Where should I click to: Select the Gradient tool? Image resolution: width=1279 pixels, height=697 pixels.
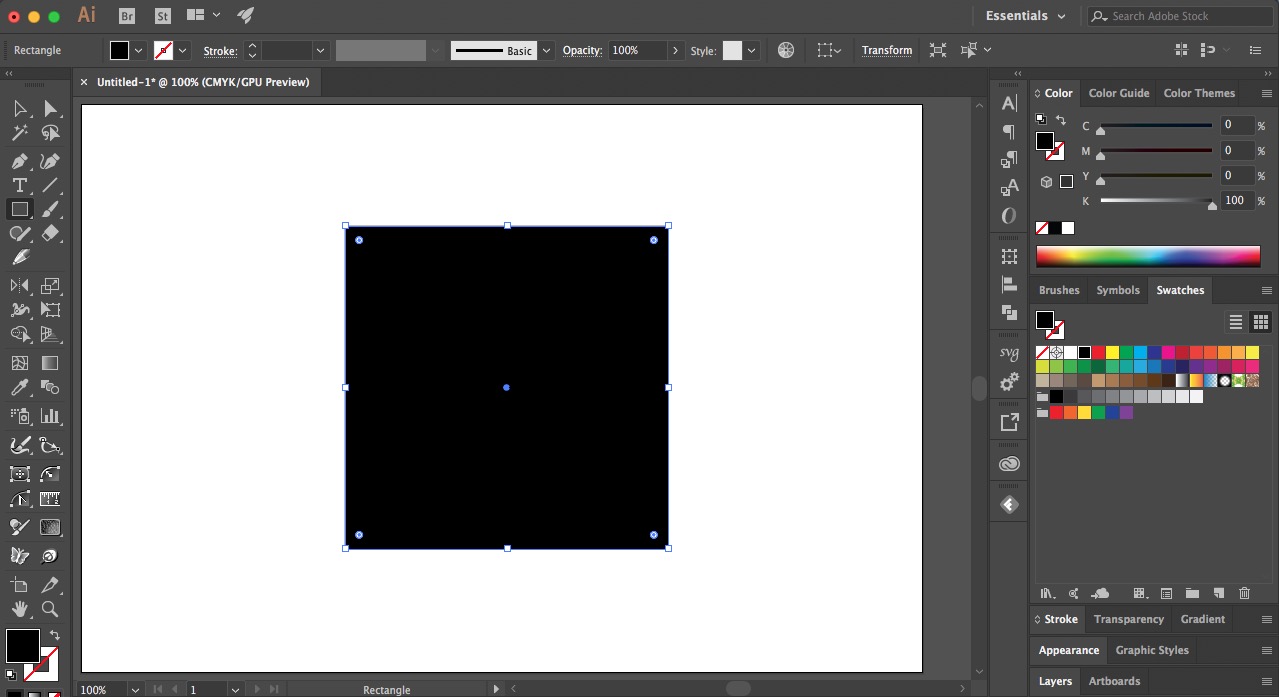pos(50,363)
